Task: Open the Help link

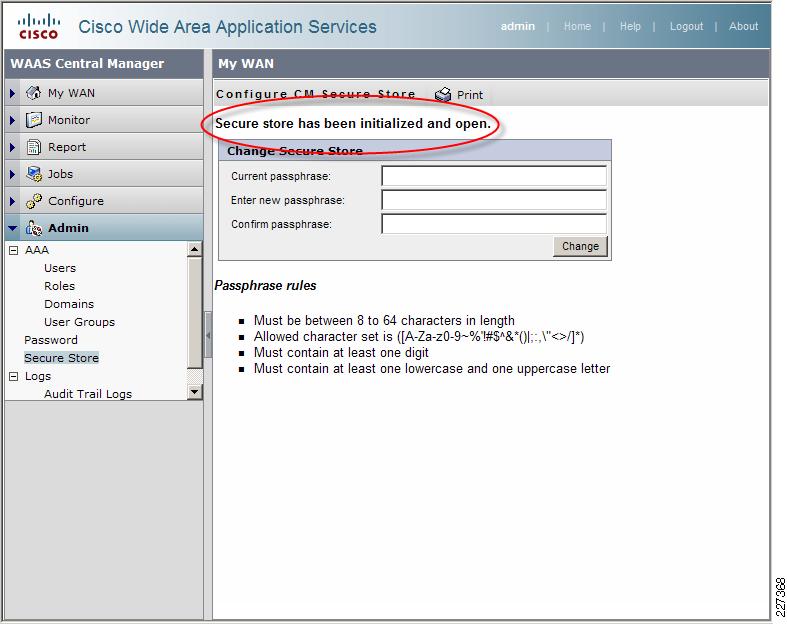Action: [630, 26]
